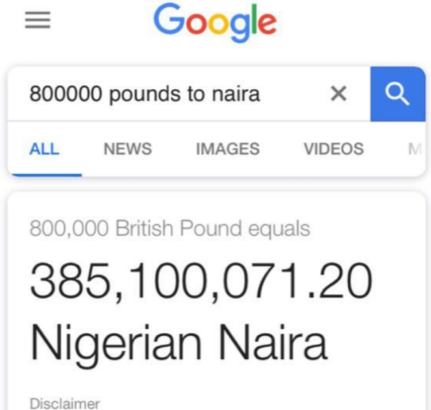
Task: Select the ALL results tab
Action: point(44,149)
